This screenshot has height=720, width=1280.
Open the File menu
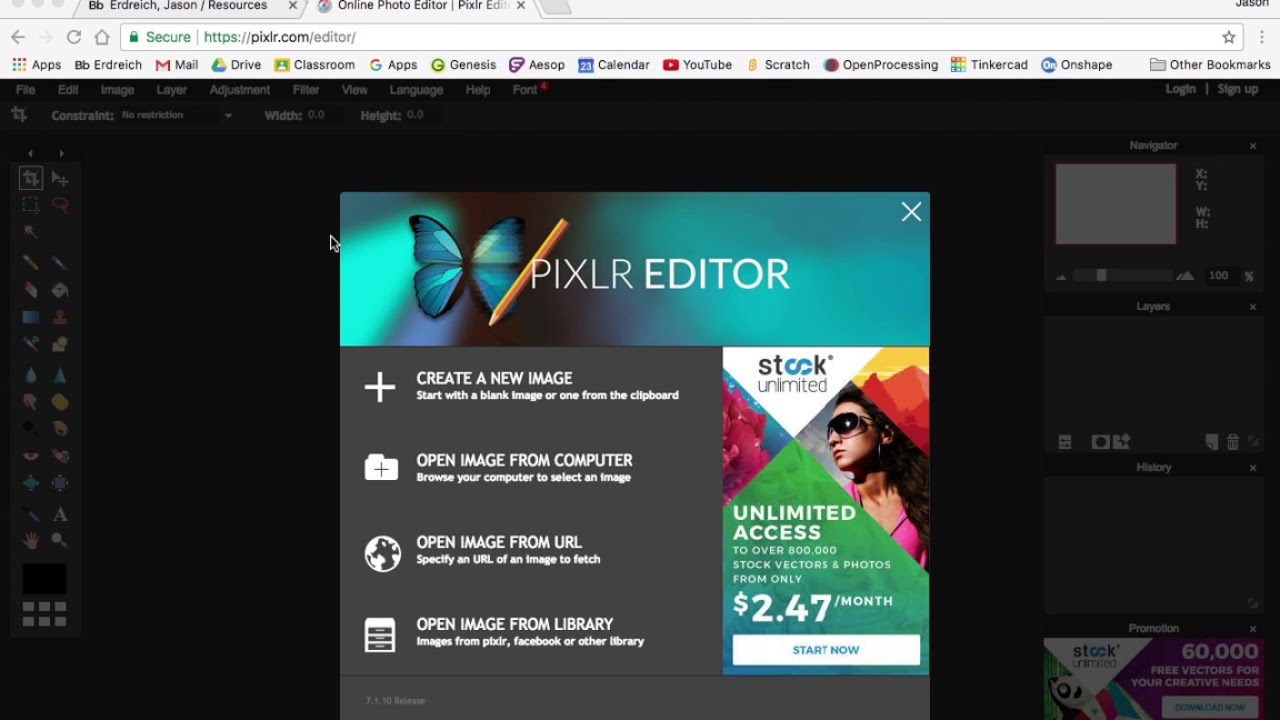point(25,89)
